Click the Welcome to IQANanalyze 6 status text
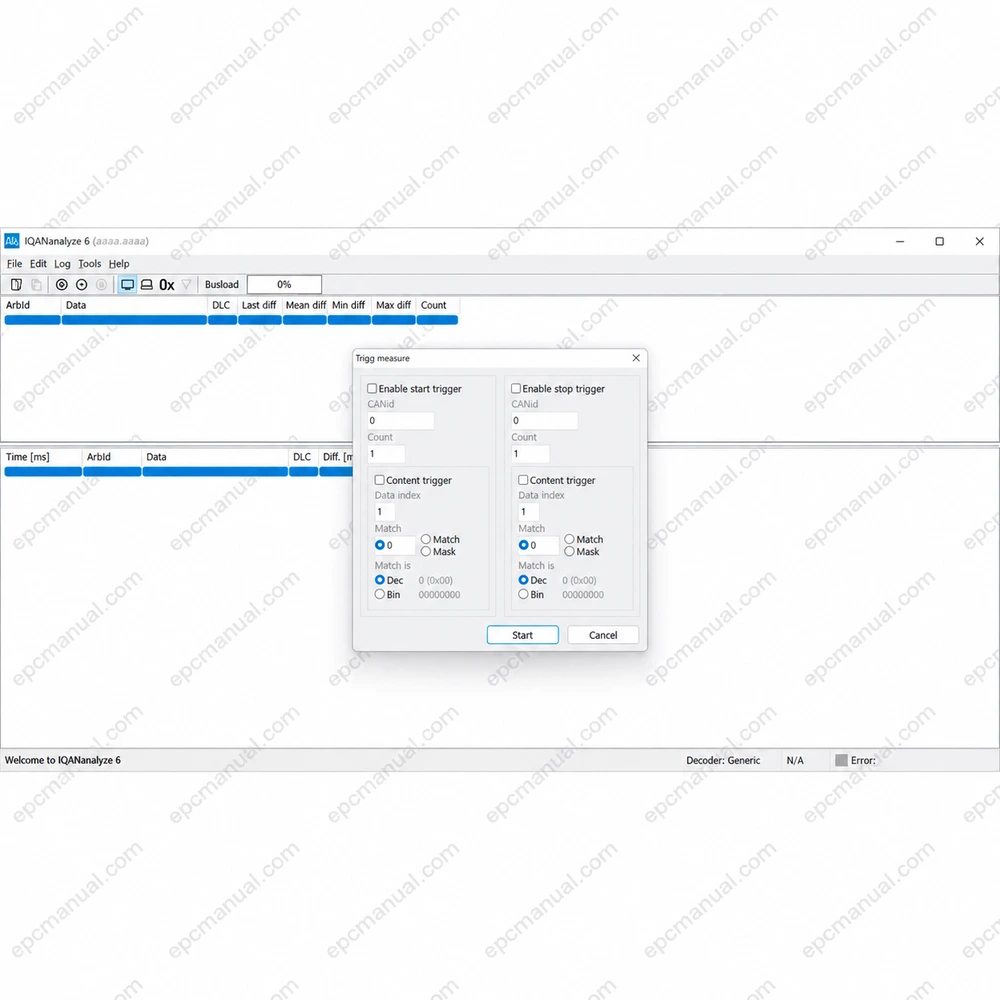Image resolution: width=1000 pixels, height=1000 pixels. pyautogui.click(x=62, y=760)
